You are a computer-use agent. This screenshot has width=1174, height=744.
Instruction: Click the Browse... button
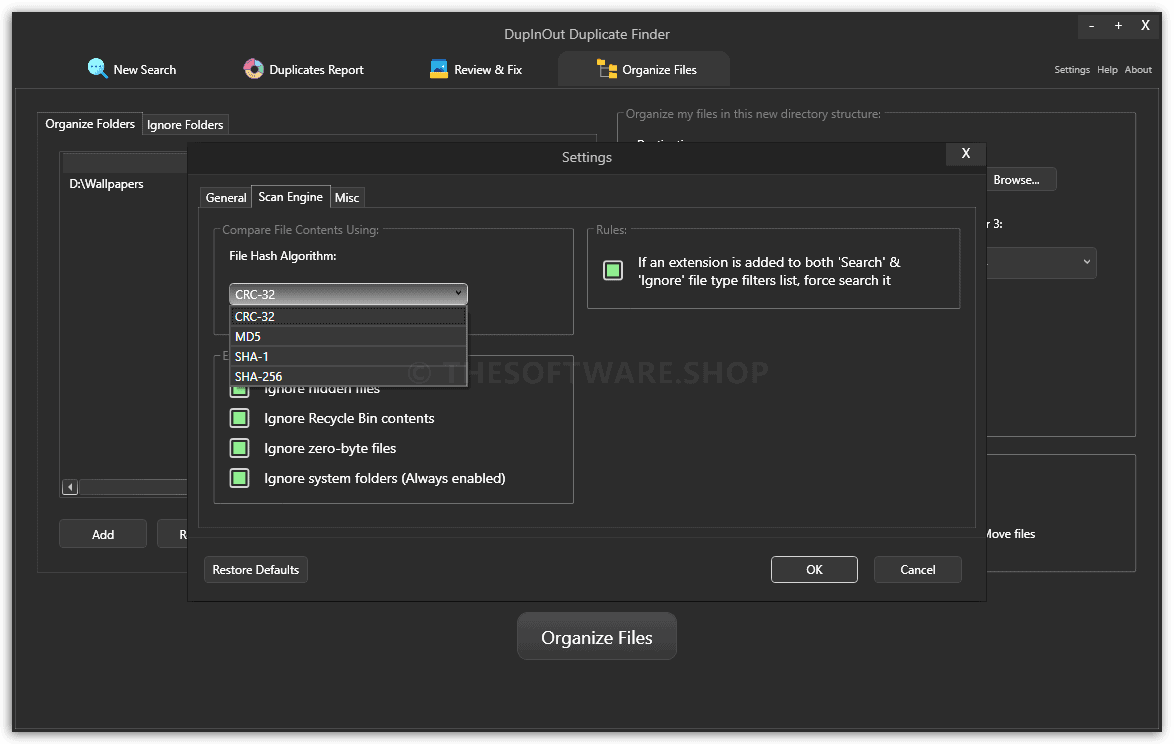point(1020,180)
